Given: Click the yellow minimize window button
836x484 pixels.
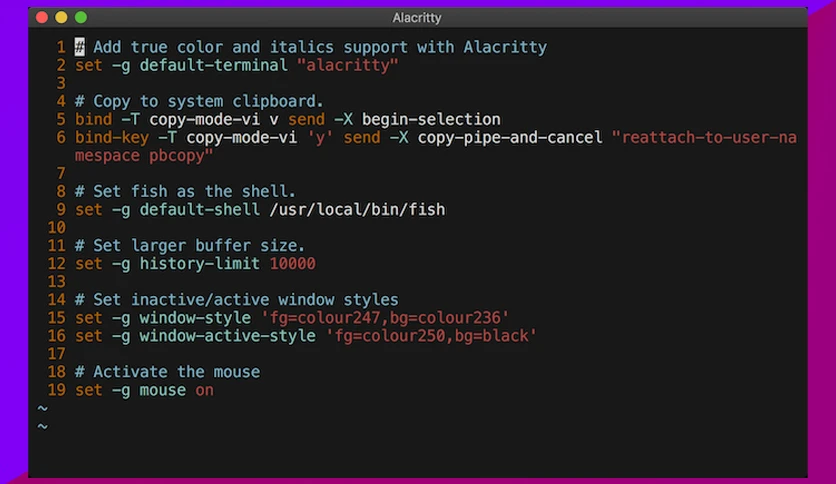Looking at the screenshot, I should (x=61, y=18).
